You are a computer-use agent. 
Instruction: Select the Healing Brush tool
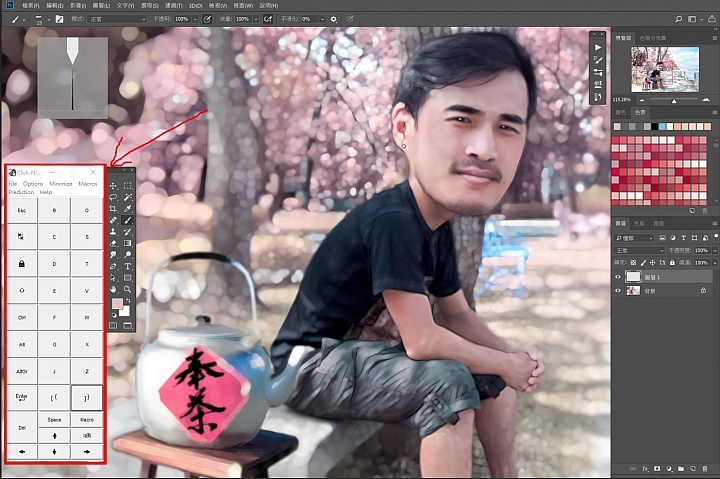(113, 220)
